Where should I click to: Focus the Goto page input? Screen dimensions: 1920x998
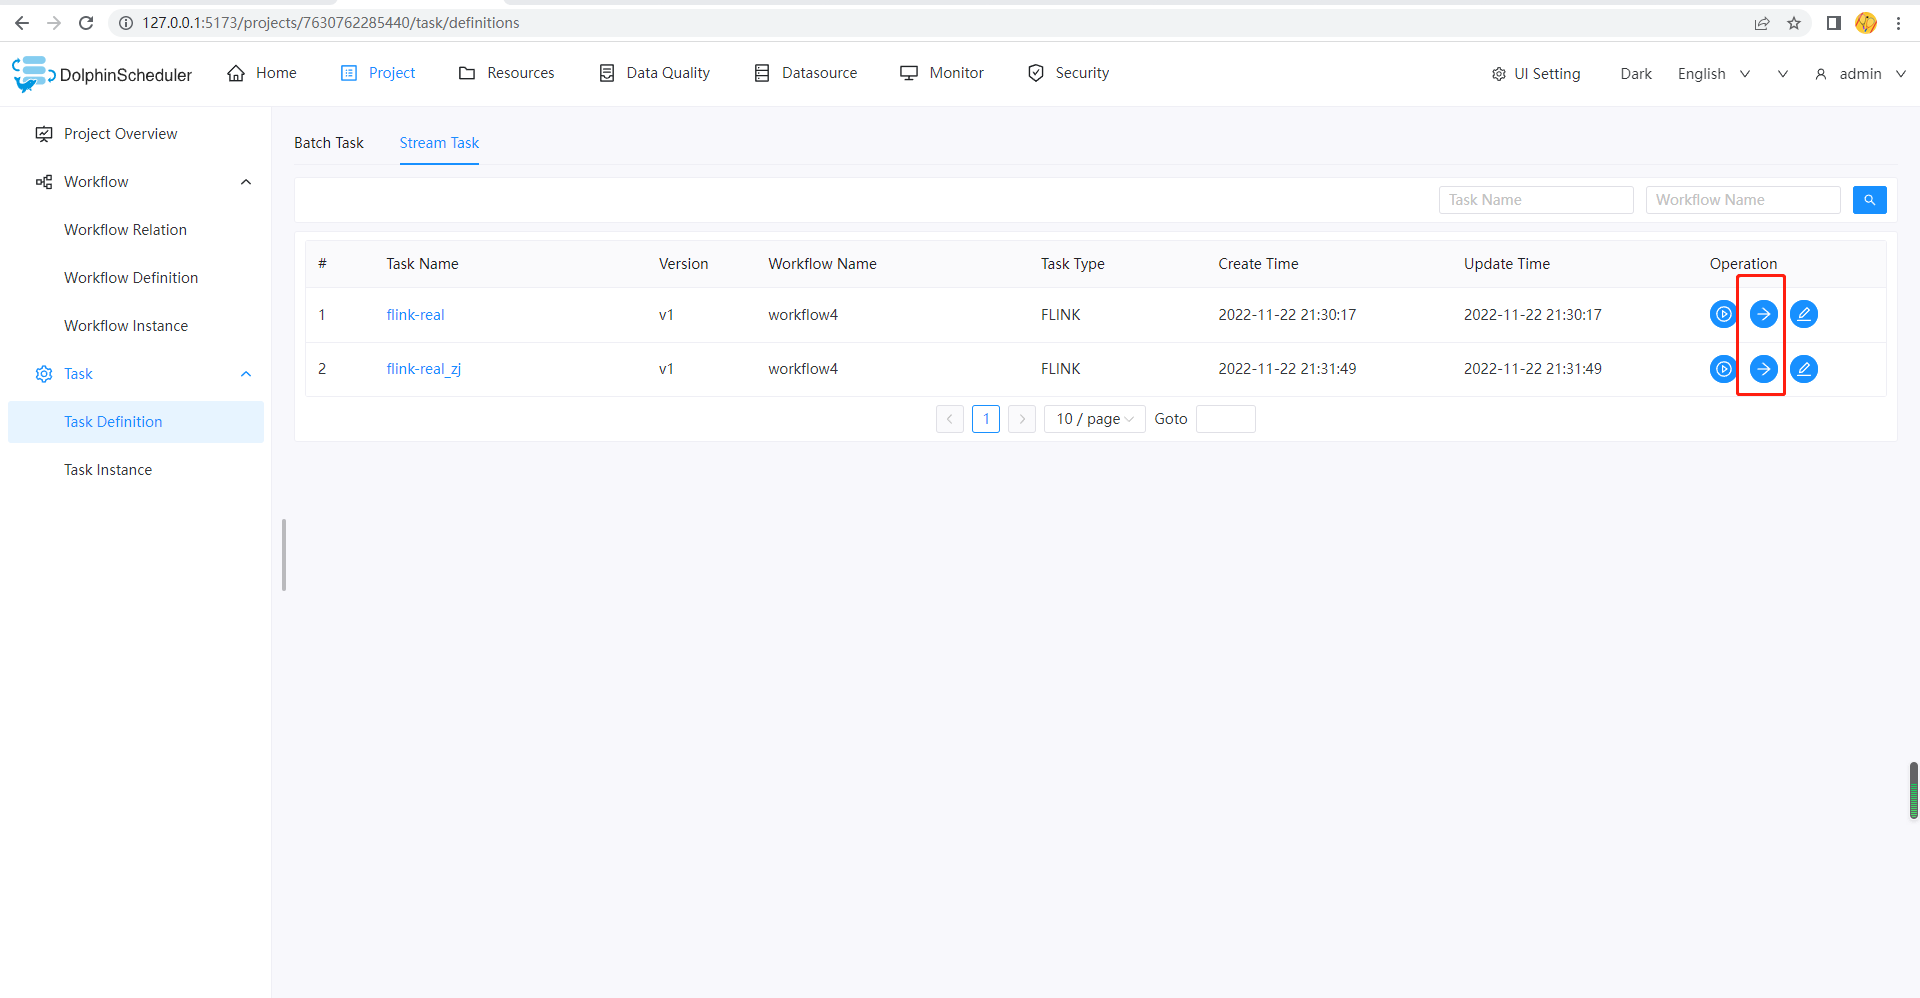tap(1226, 419)
